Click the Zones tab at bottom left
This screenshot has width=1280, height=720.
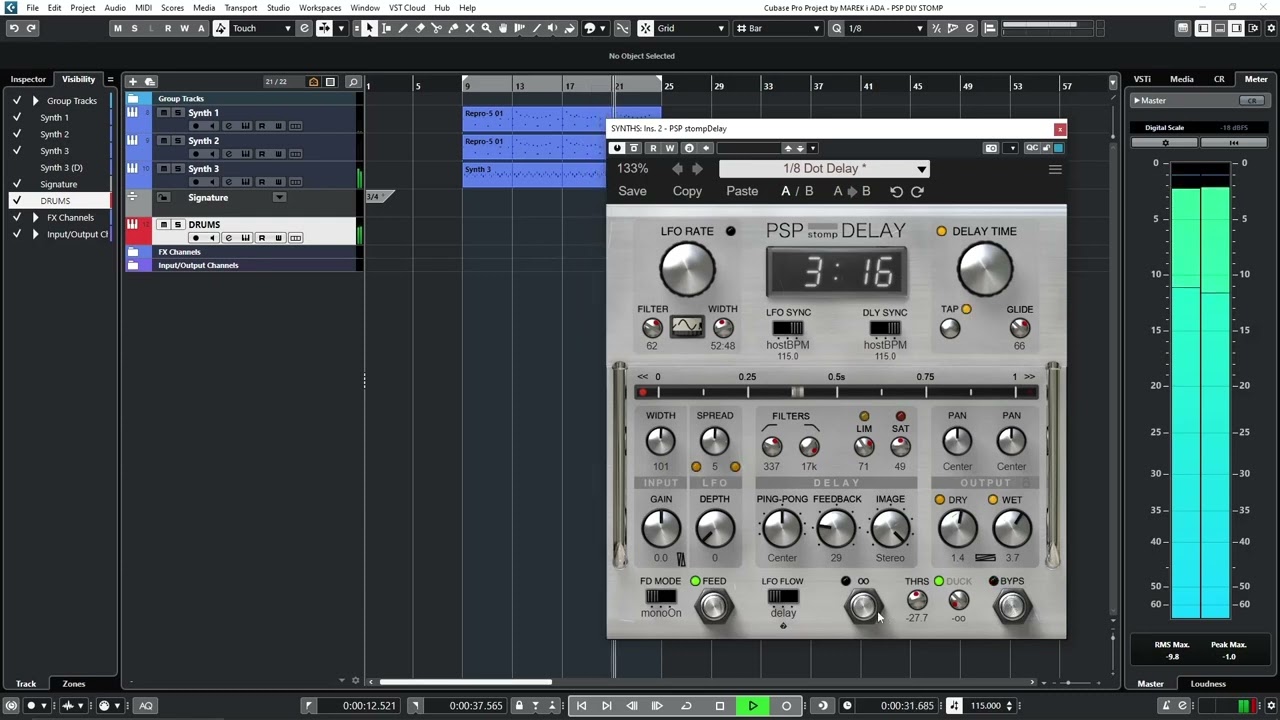[74, 684]
